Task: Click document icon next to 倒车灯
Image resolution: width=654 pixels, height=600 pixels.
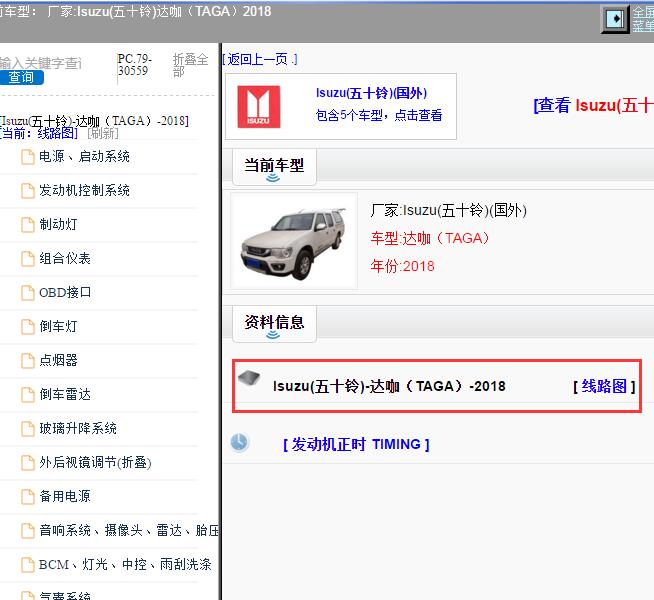Action: pos(28,327)
